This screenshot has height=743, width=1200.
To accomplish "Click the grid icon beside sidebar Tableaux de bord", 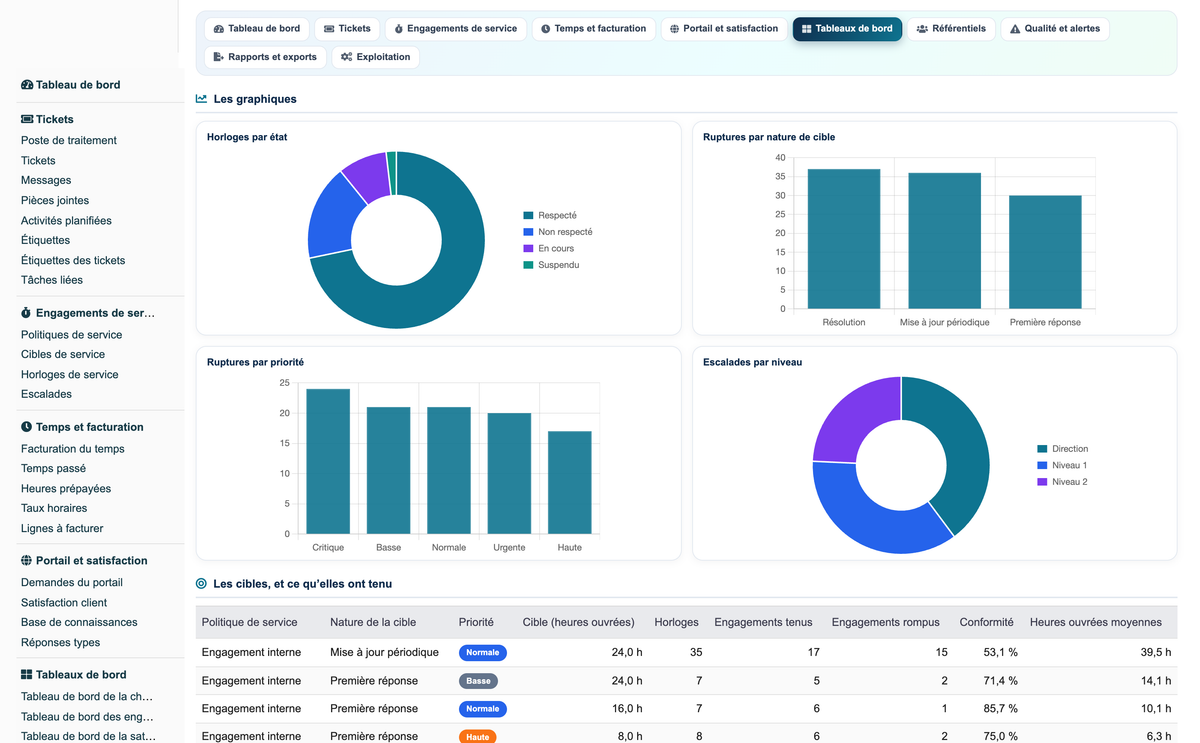I will tap(27, 675).
